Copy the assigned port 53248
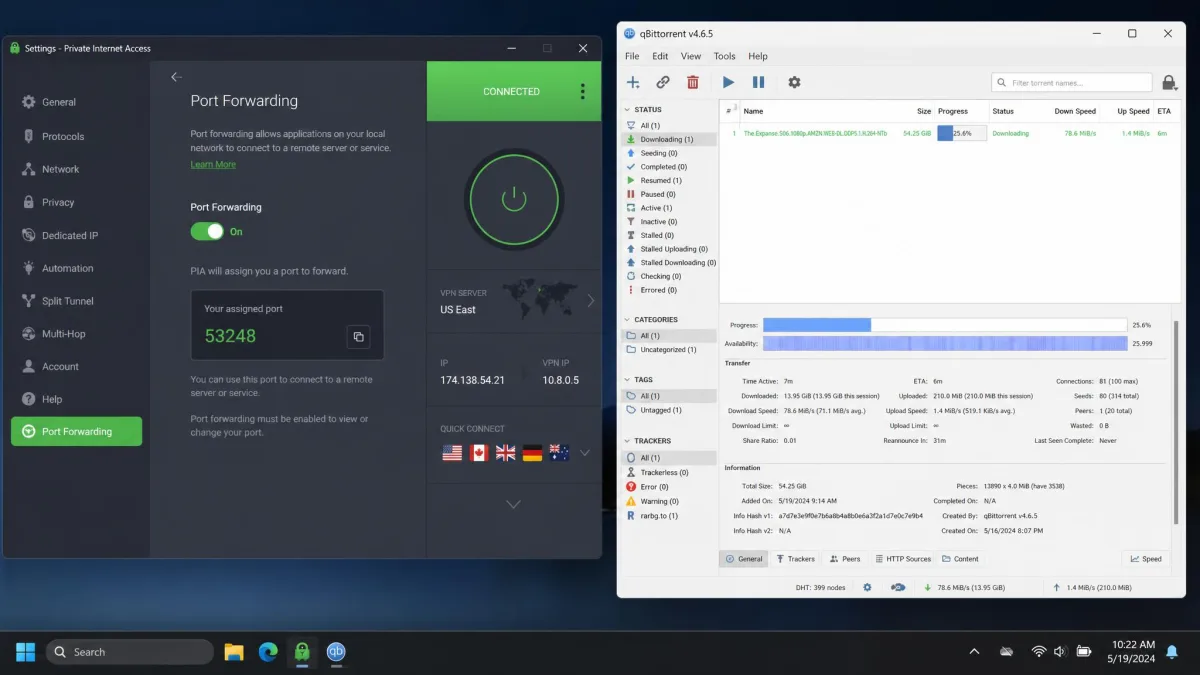The image size is (1200, 675). tap(359, 337)
